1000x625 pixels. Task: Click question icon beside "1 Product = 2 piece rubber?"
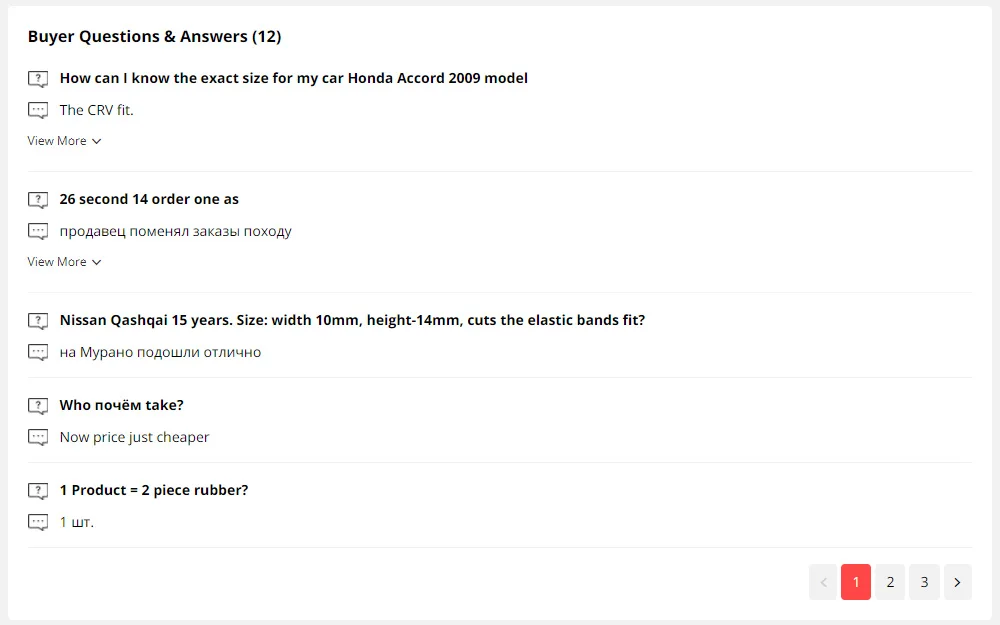click(38, 491)
